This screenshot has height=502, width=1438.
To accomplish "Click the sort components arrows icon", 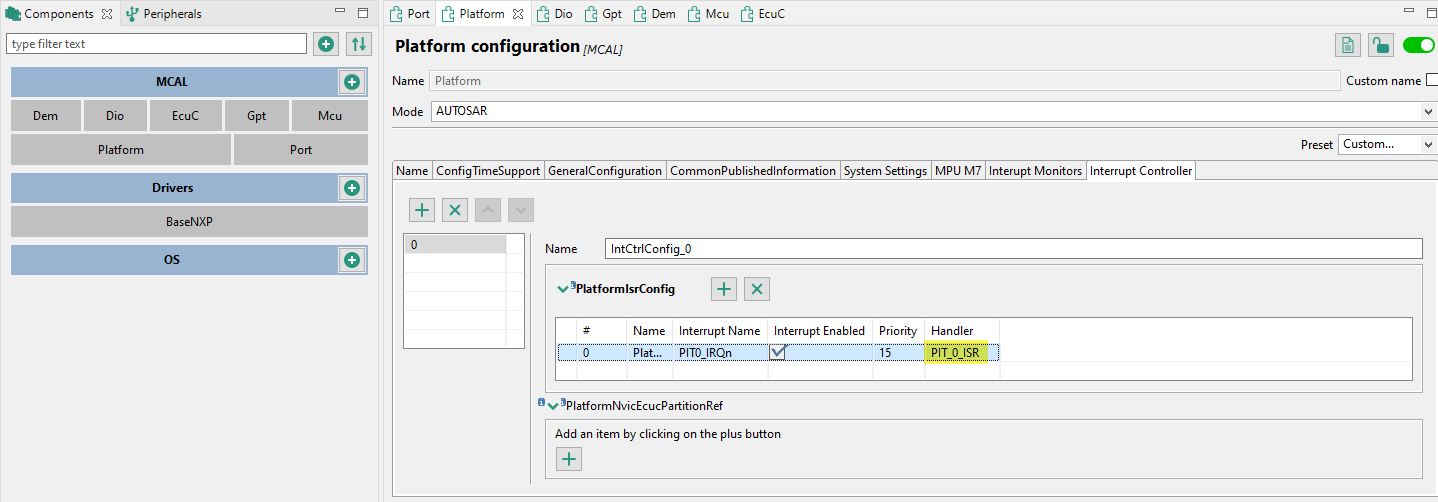I will (358, 44).
